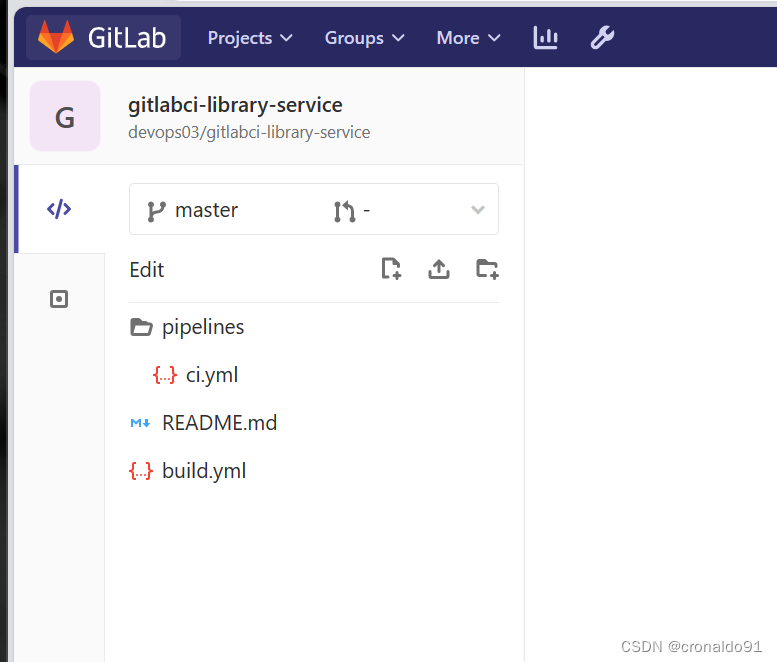Create a new directory with the folder icon
The height and width of the screenshot is (662, 777).
[487, 269]
